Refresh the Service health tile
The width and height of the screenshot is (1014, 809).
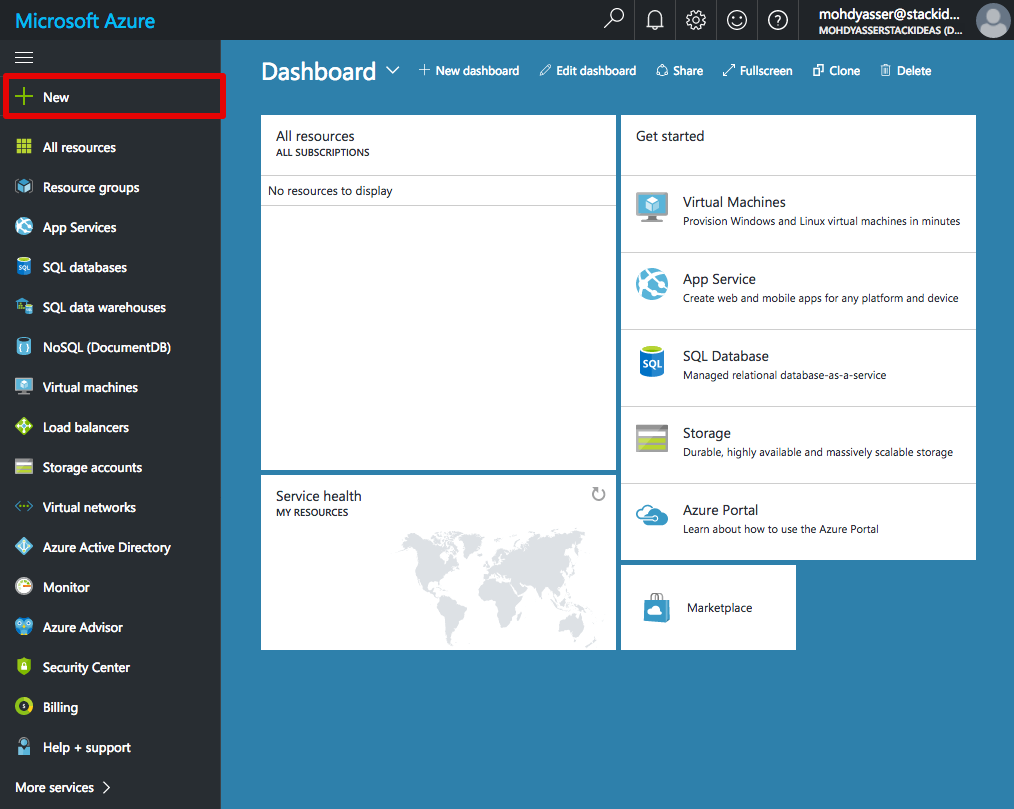[598, 495]
